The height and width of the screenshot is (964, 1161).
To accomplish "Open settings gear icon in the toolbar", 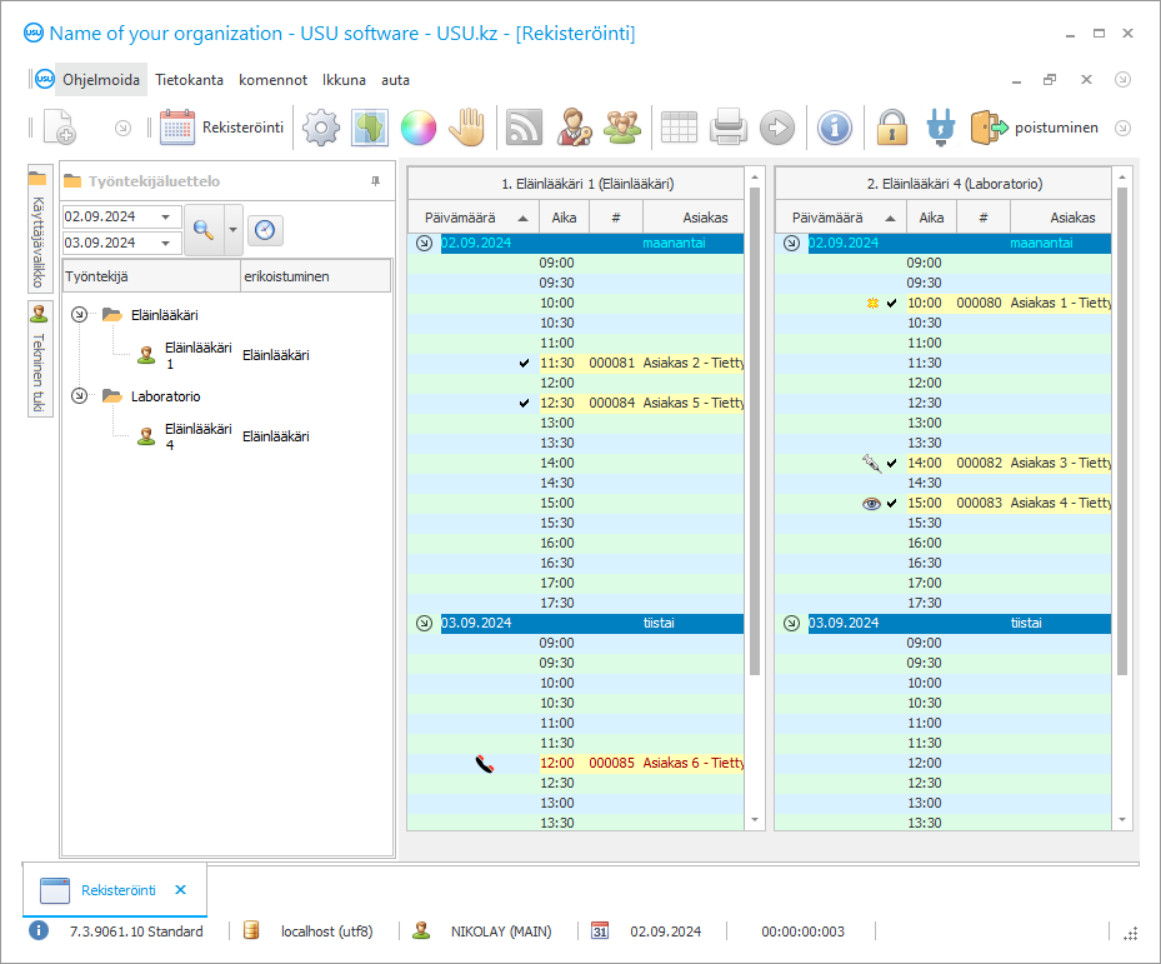I will [321, 127].
